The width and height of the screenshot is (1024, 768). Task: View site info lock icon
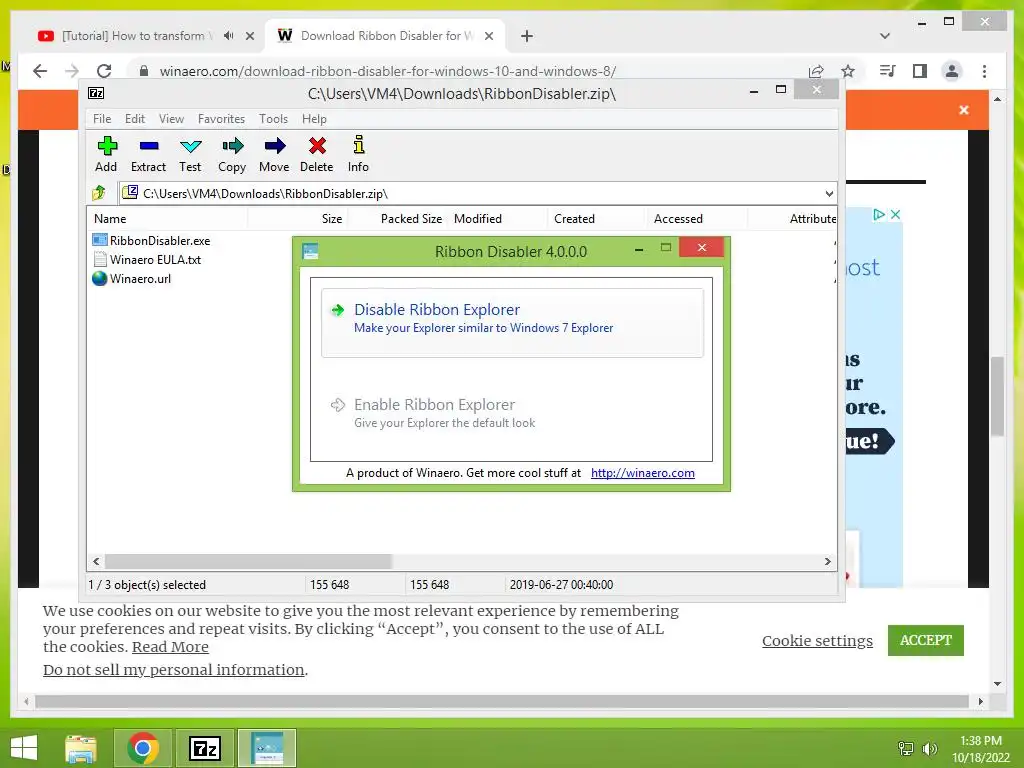point(144,71)
